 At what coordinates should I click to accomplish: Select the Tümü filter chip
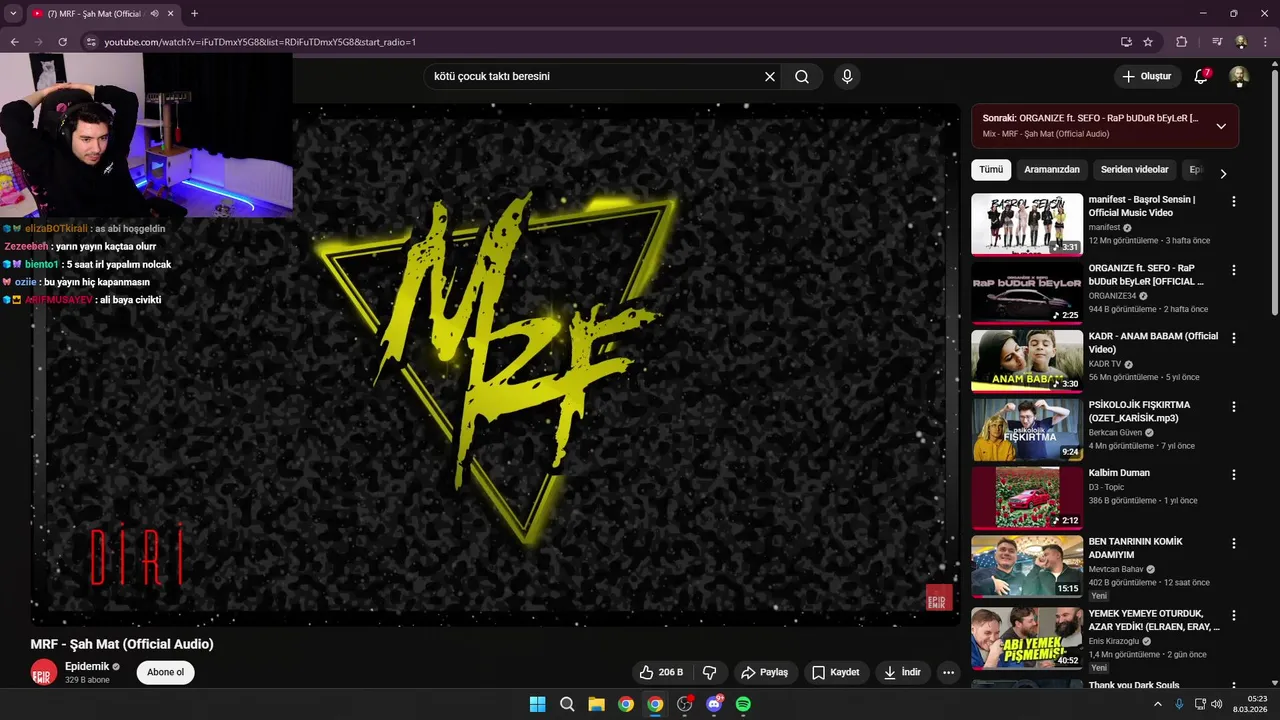[x=991, y=170]
